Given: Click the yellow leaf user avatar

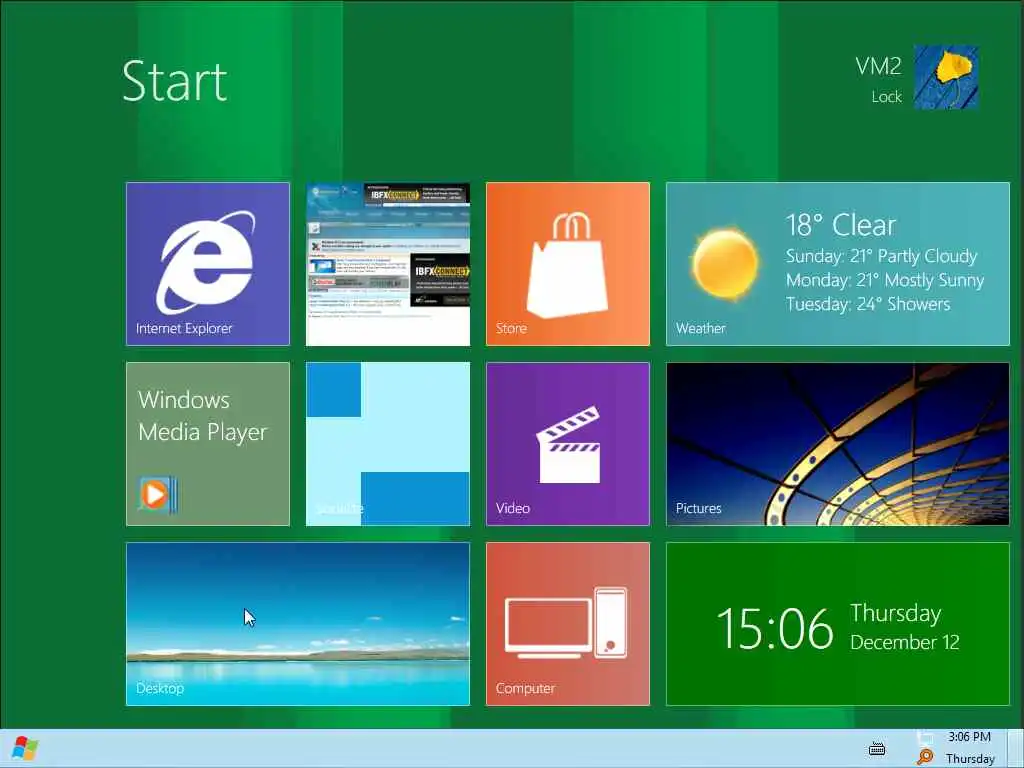Looking at the screenshot, I should 946,77.
